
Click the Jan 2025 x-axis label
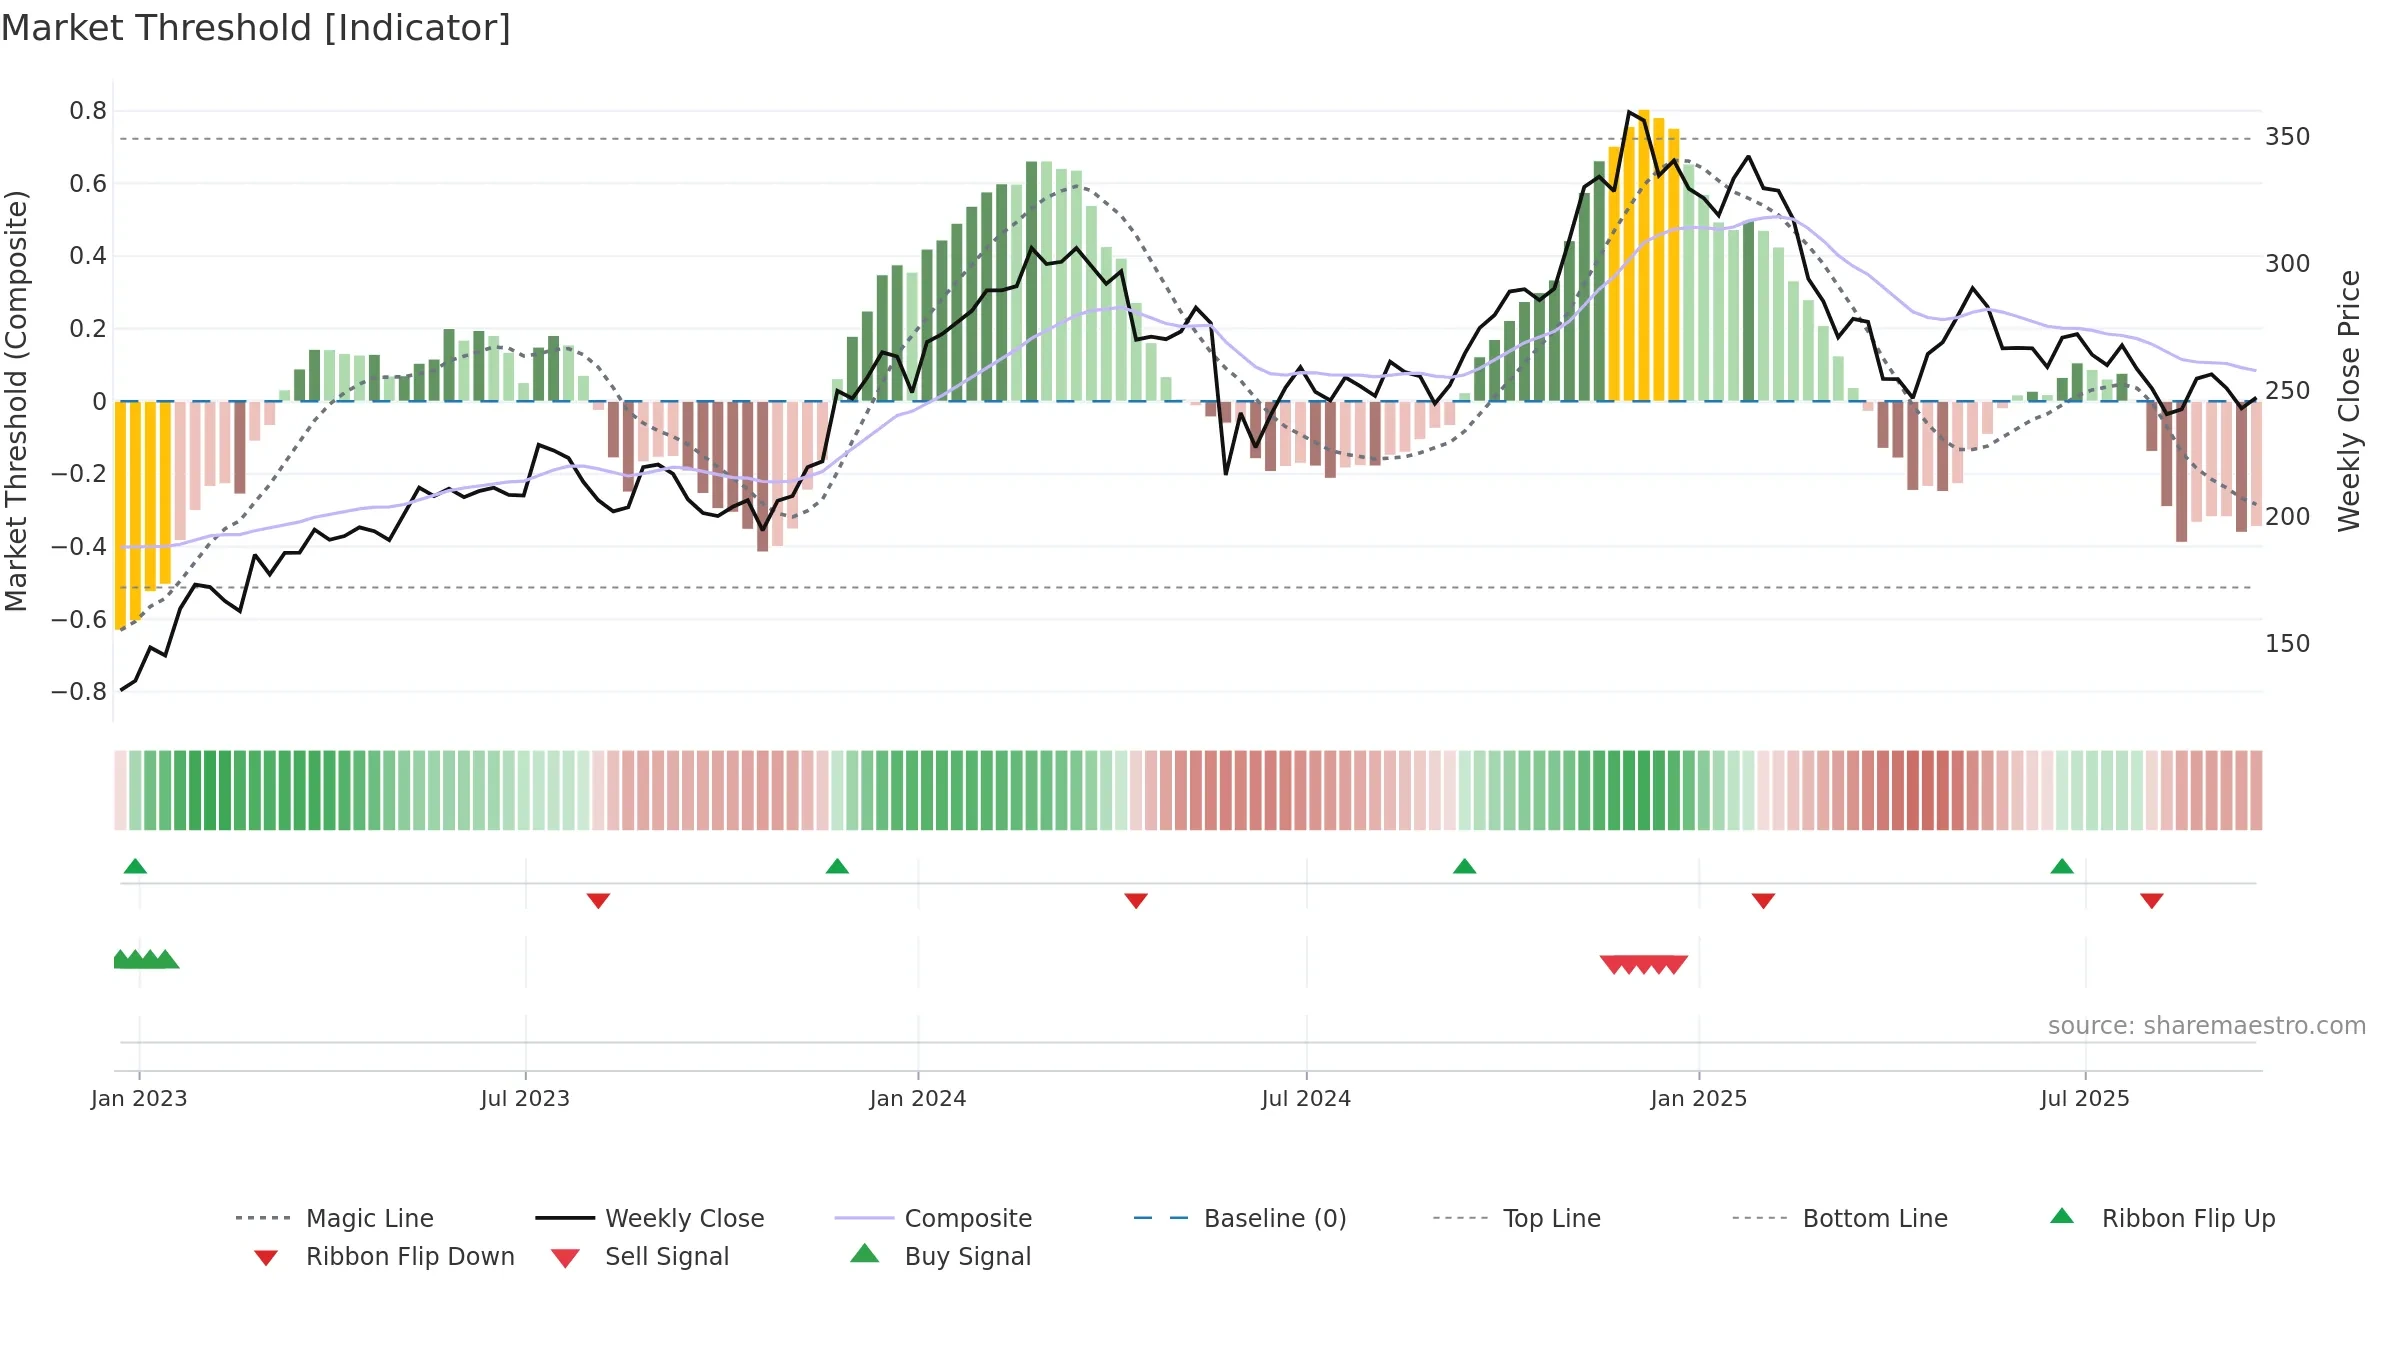tap(1699, 1098)
